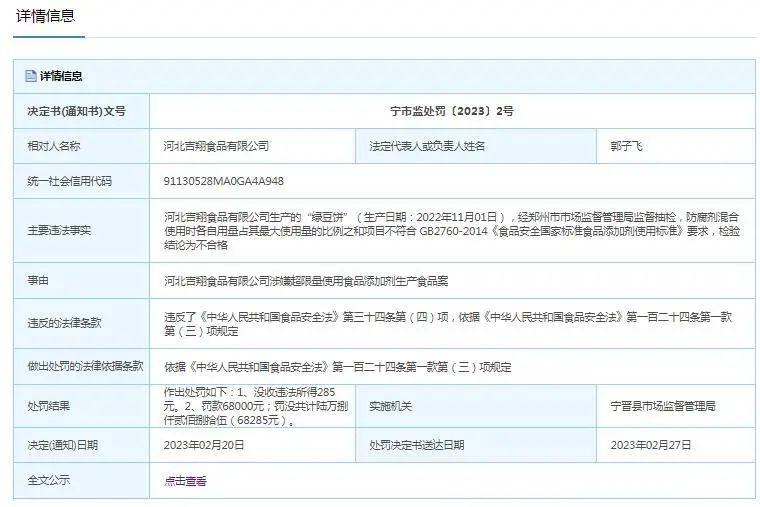This screenshot has width=760, height=507.
Task: Click the 违反的法律条款 label
Action: [64, 323]
